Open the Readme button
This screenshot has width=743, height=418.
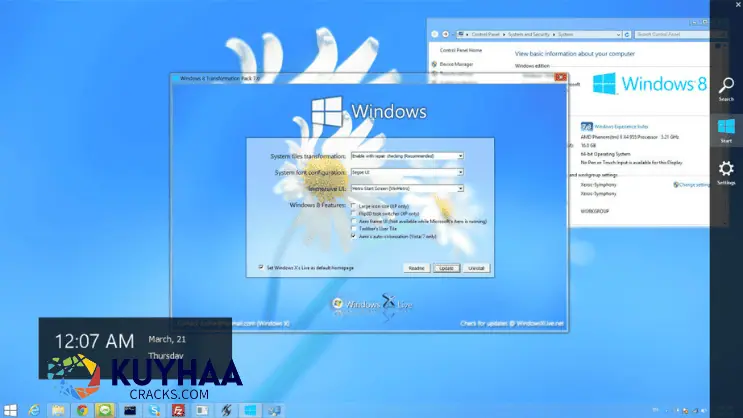point(417,268)
